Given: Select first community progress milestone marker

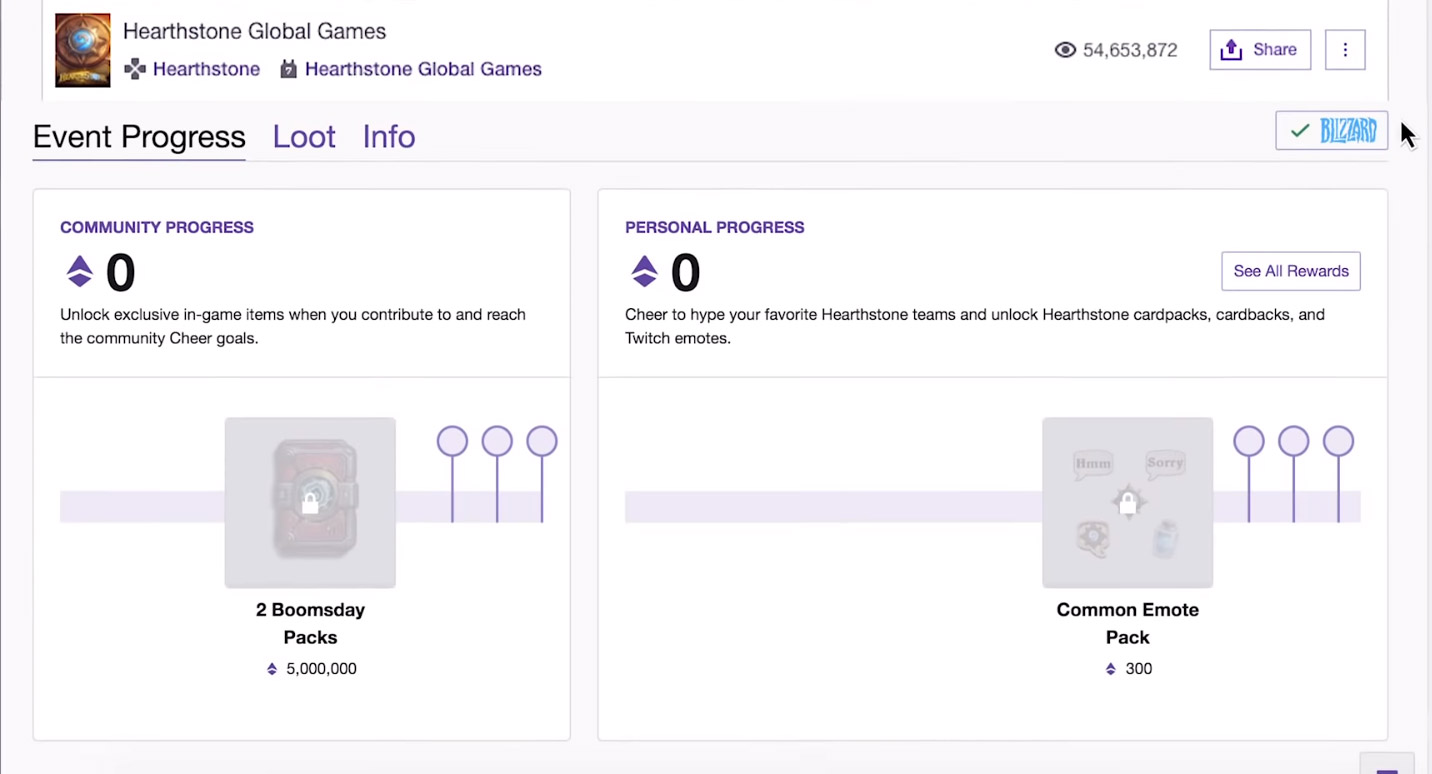Looking at the screenshot, I should [x=452, y=441].
